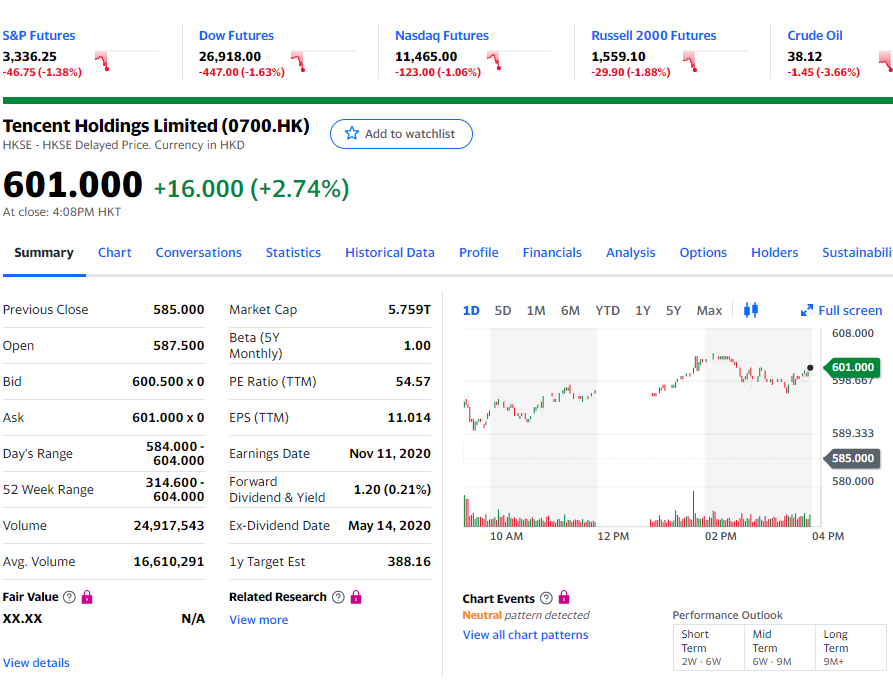Image resolution: width=893 pixels, height=680 pixels.
Task: Click View details under Fair Value
Action: point(36,662)
